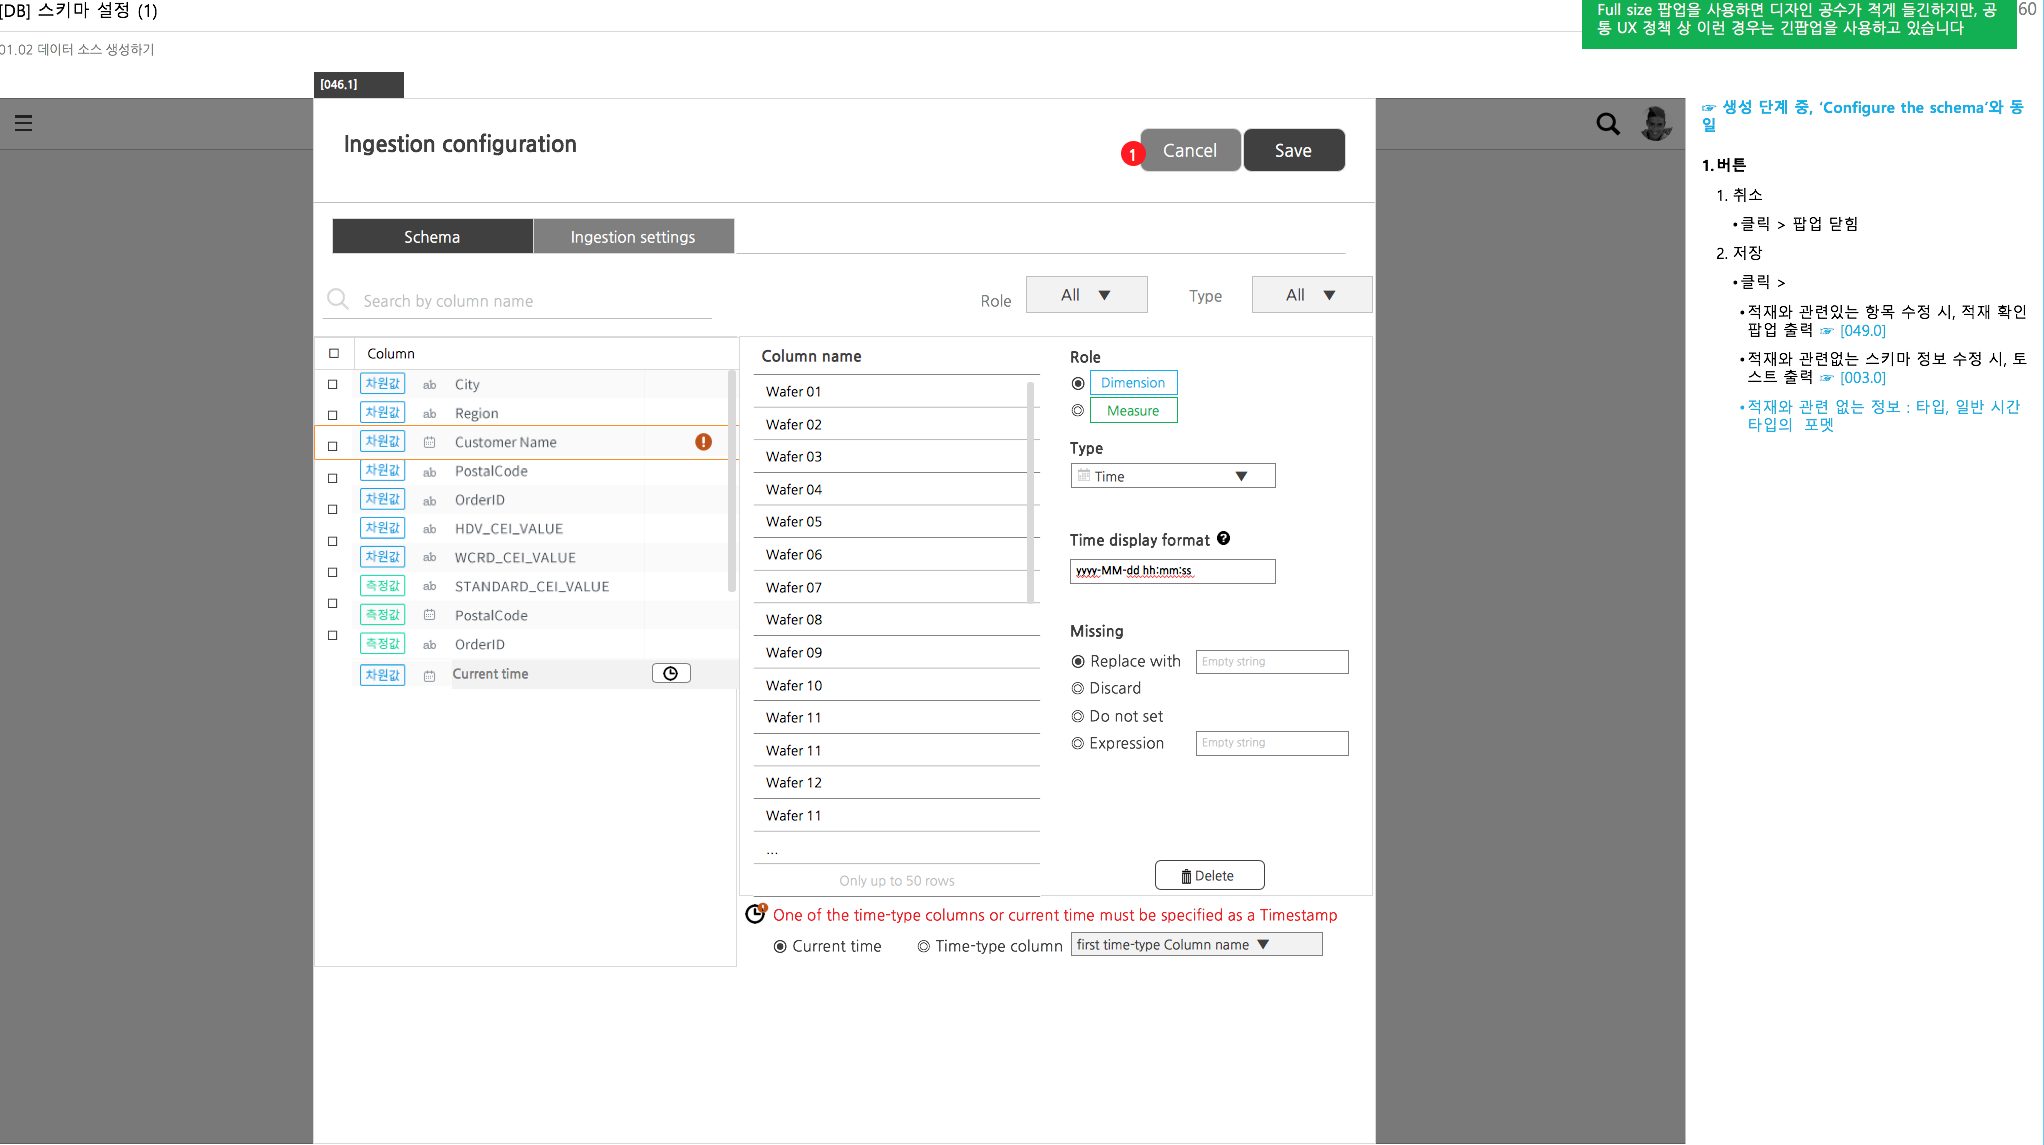The width and height of the screenshot is (2044, 1145).
Task: Select the HDV_CEI_VALUE column row
Action: tap(526, 529)
